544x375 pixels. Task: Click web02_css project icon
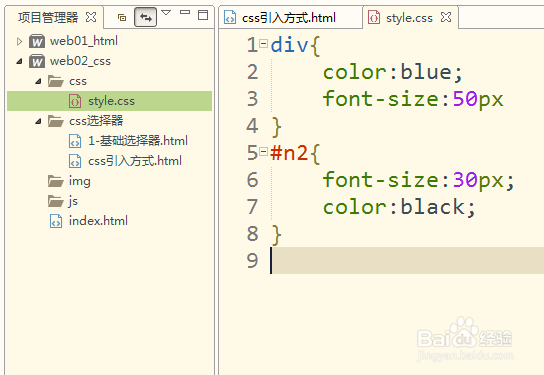point(37,61)
